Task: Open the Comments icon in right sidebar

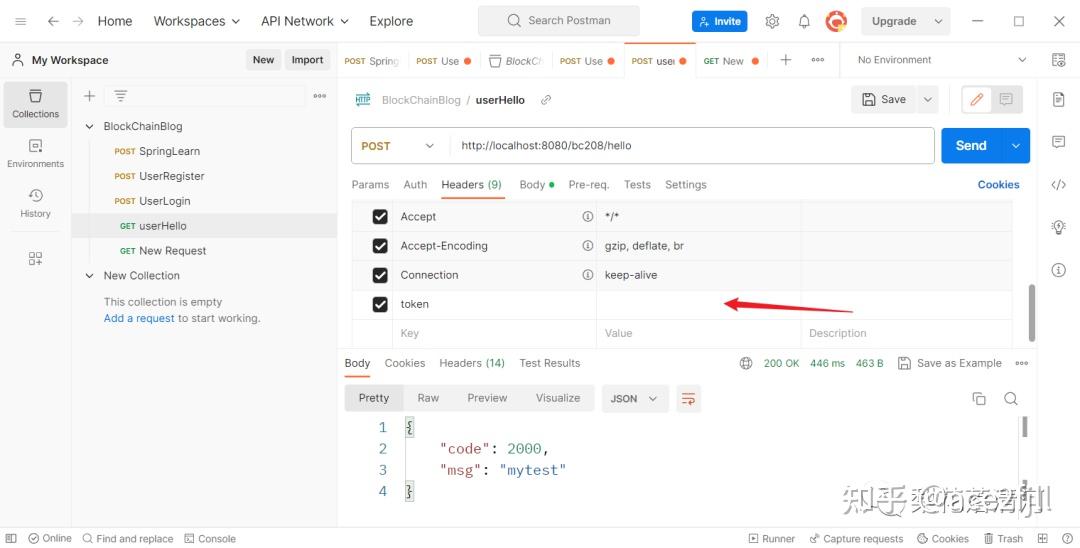Action: tap(1059, 142)
